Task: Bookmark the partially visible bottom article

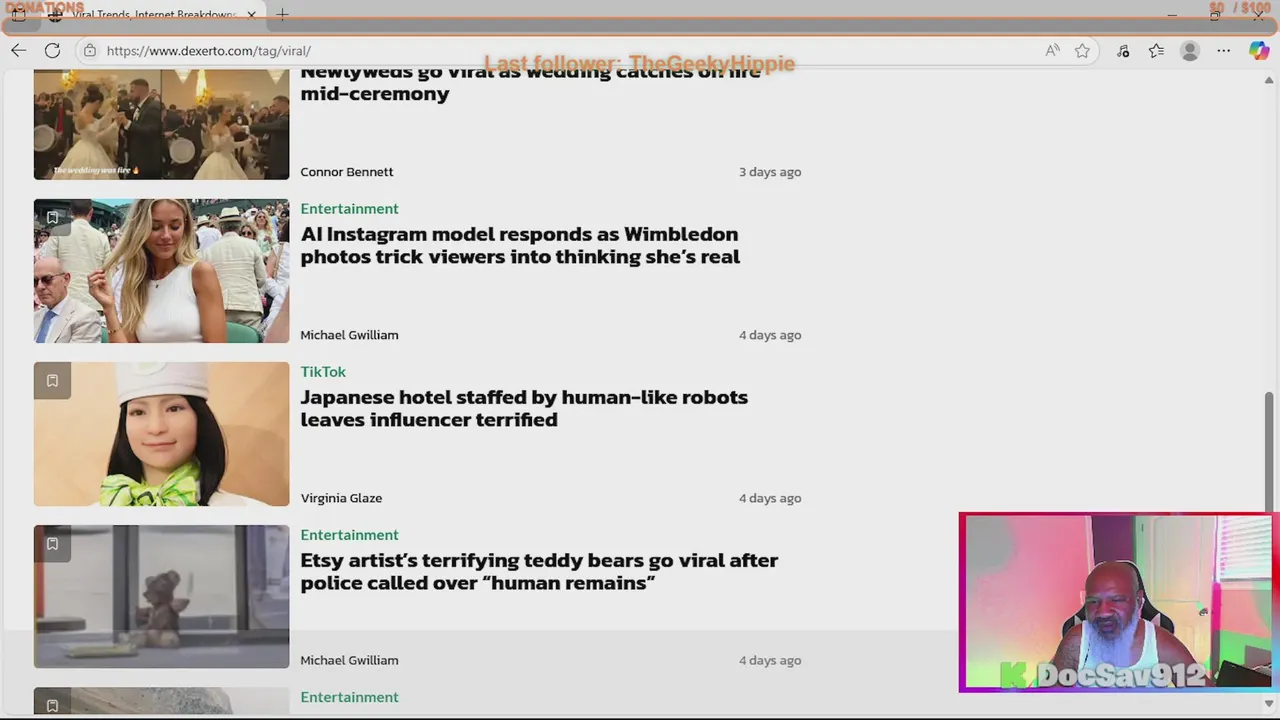Action: [x=52, y=703]
